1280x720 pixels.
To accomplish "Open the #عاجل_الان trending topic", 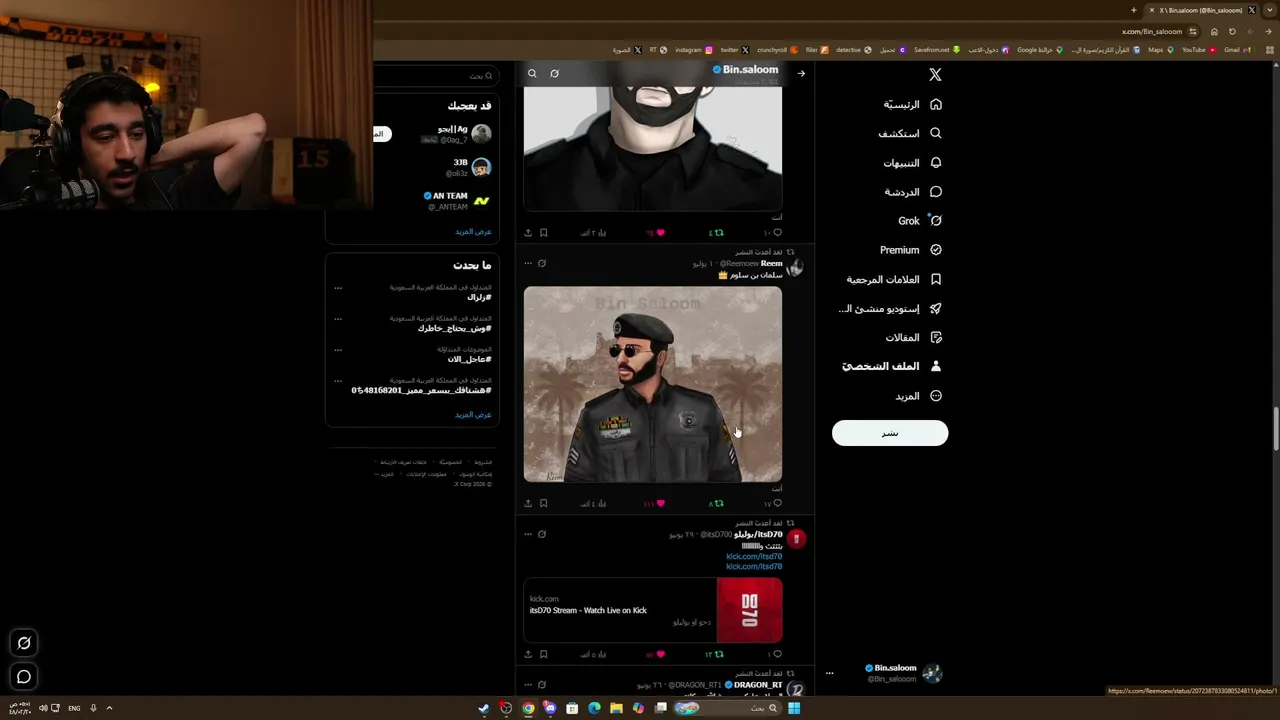I will pyautogui.click(x=469, y=359).
